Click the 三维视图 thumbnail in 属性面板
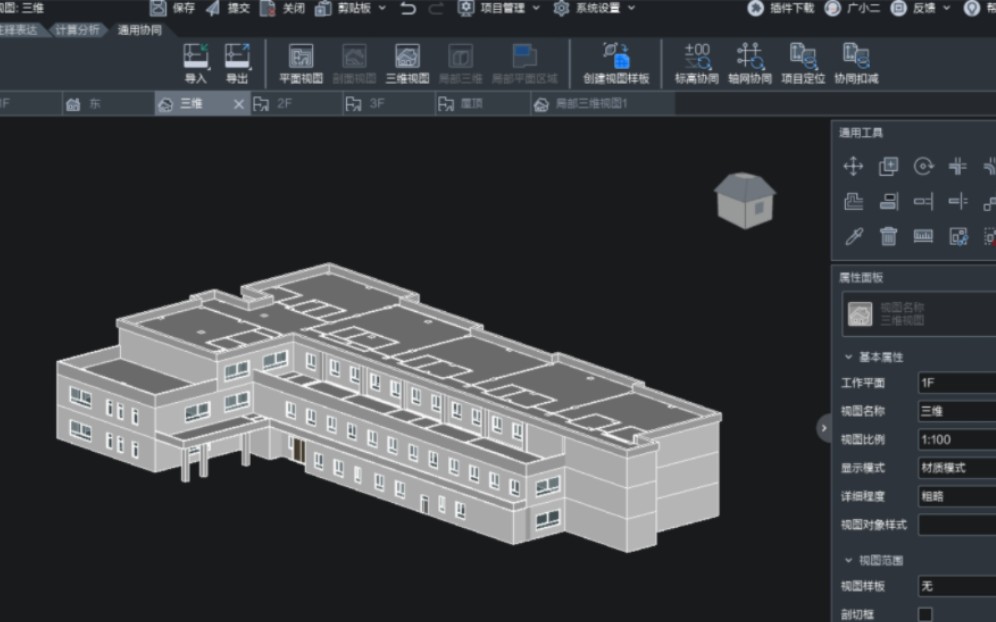Screen dimensions: 996x622 click(860, 314)
